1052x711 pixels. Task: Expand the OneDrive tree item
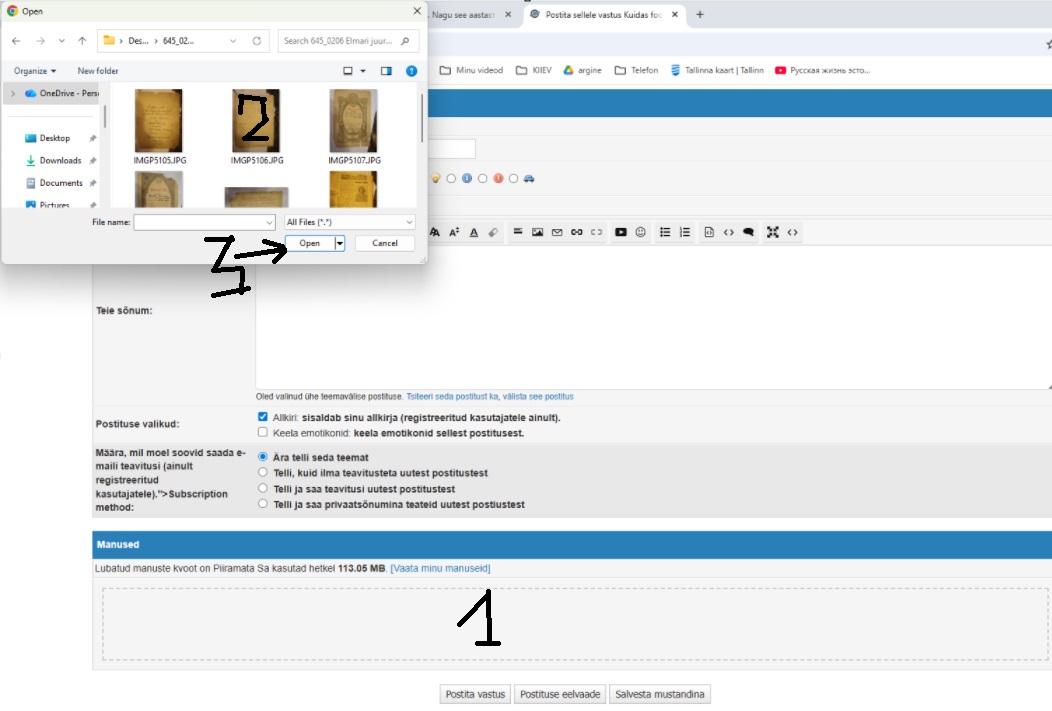[x=13, y=93]
